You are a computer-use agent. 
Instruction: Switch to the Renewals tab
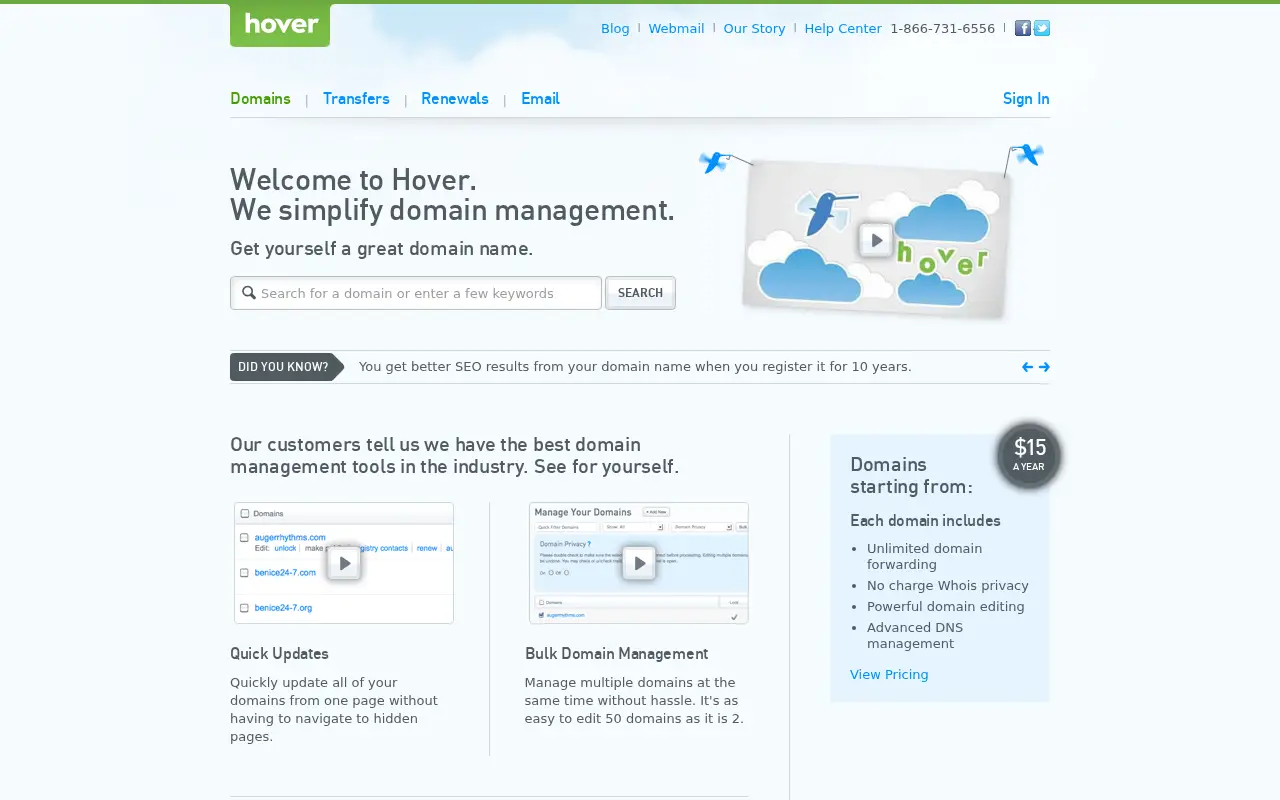(x=455, y=99)
